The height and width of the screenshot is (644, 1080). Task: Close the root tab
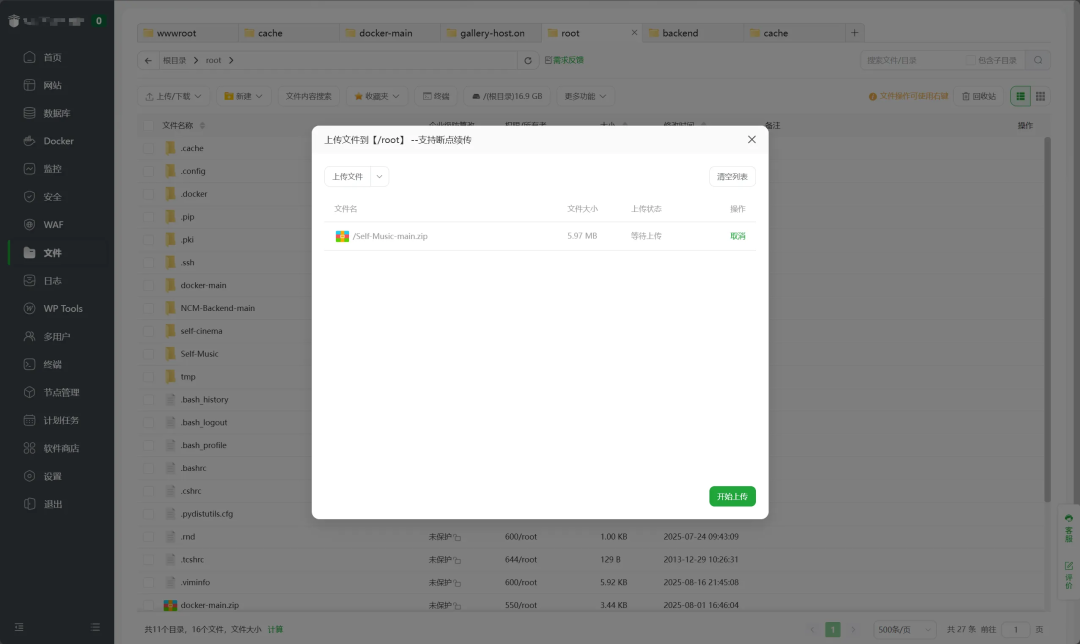click(x=634, y=32)
